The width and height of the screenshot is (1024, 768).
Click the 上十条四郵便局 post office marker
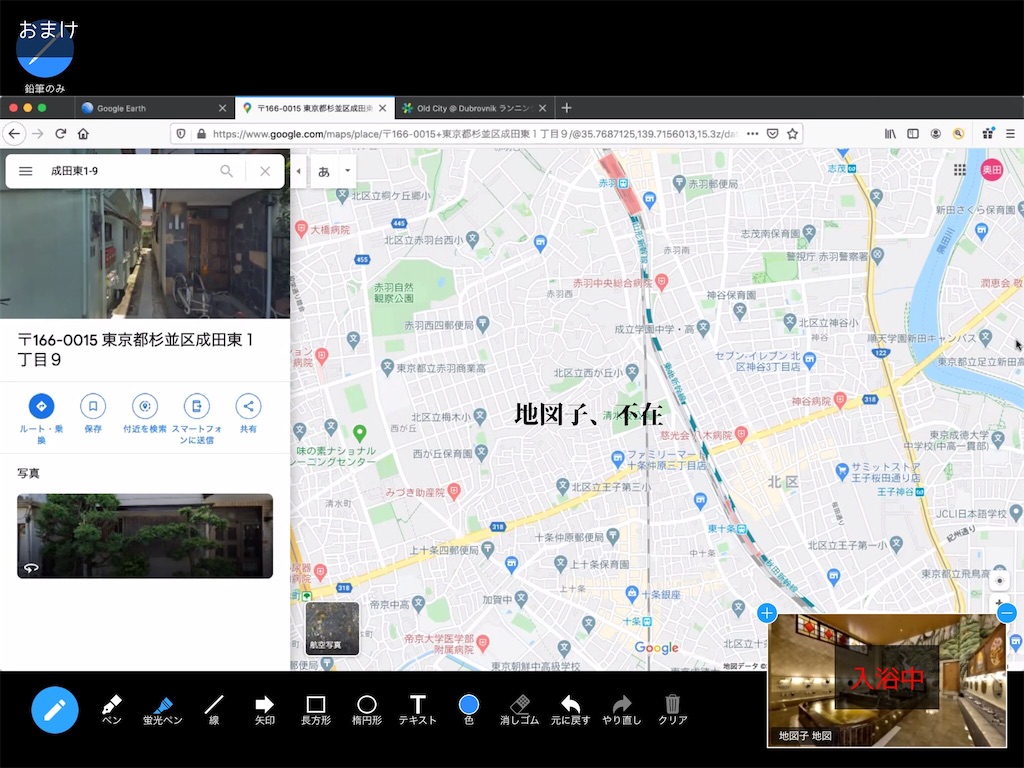[488, 550]
